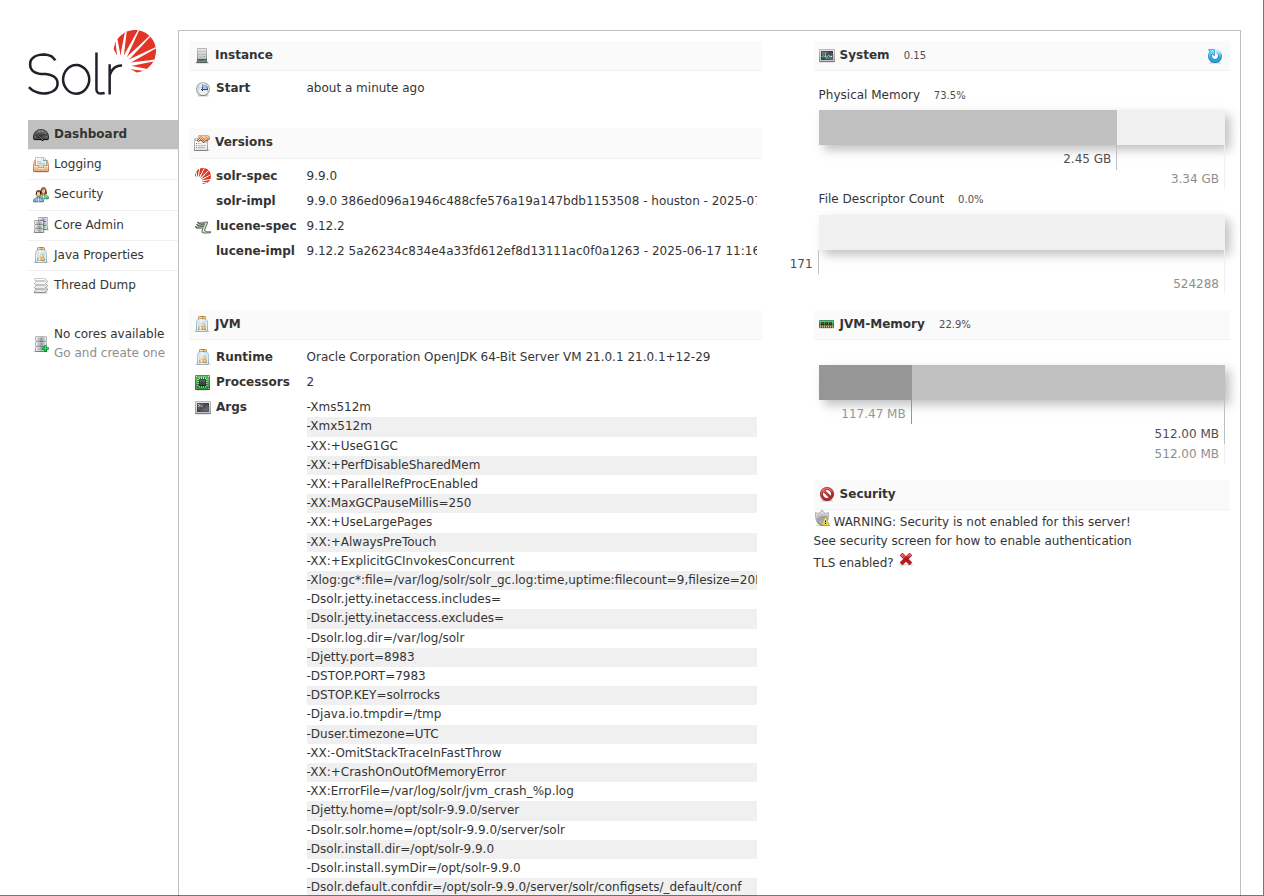
Task: Click the lucene-impl build string
Action: tap(532, 251)
